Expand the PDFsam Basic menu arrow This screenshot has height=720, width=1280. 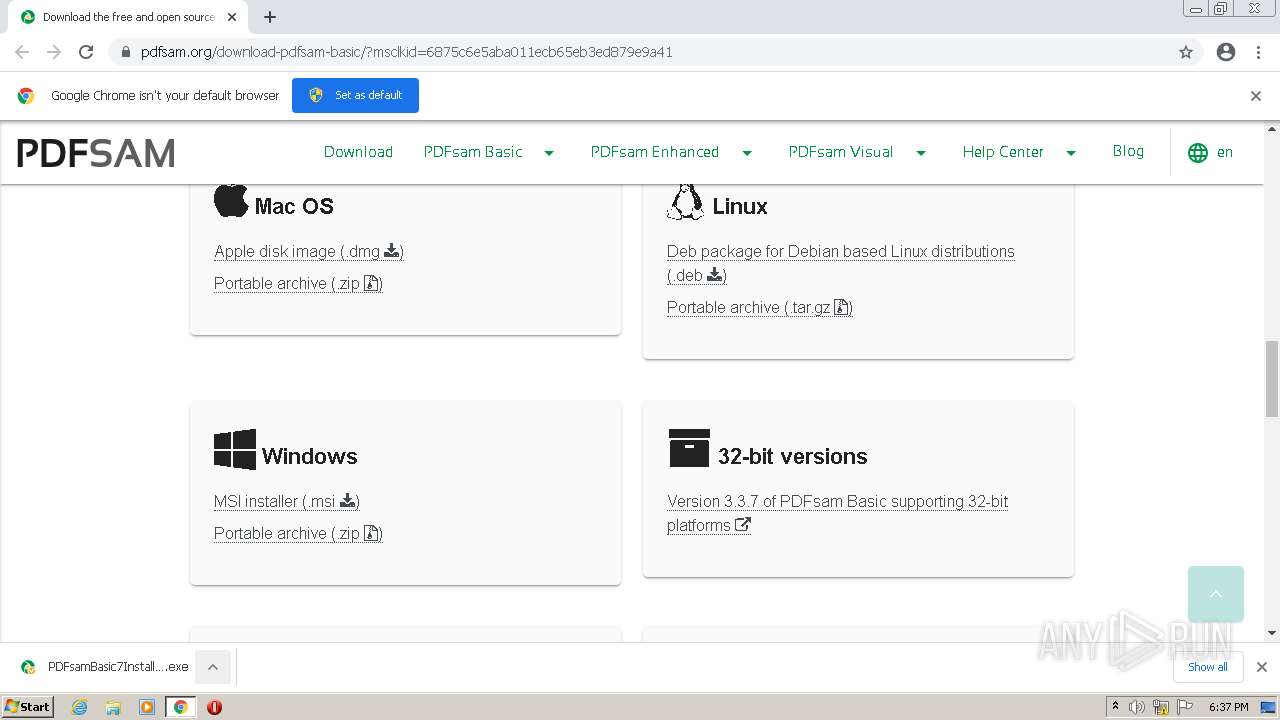pos(549,153)
